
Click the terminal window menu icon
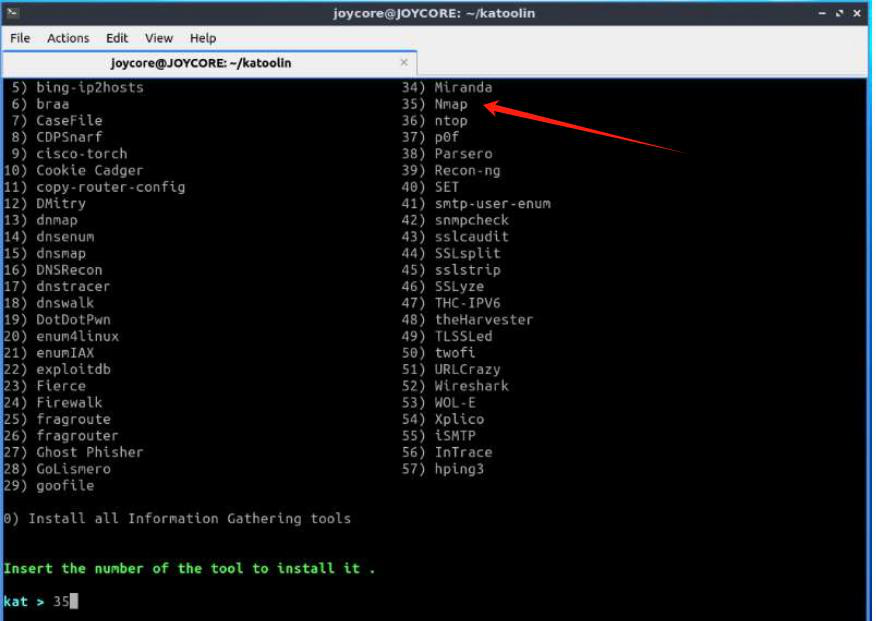[13, 13]
